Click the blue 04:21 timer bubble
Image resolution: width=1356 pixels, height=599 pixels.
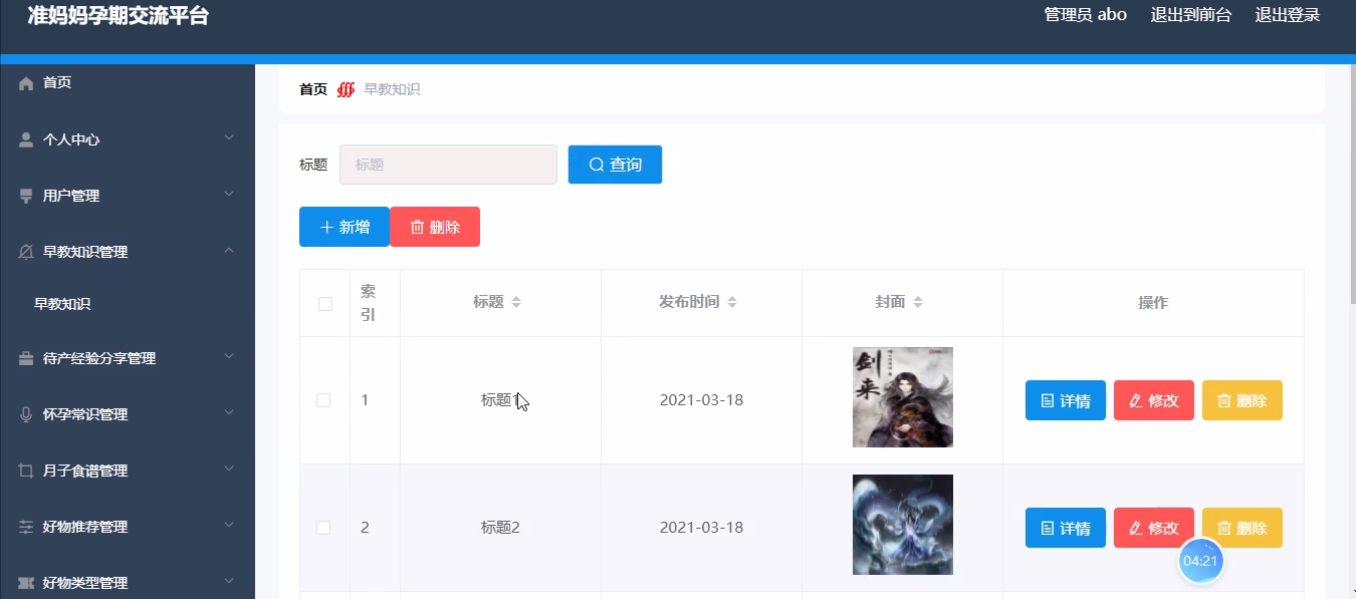pos(1201,561)
